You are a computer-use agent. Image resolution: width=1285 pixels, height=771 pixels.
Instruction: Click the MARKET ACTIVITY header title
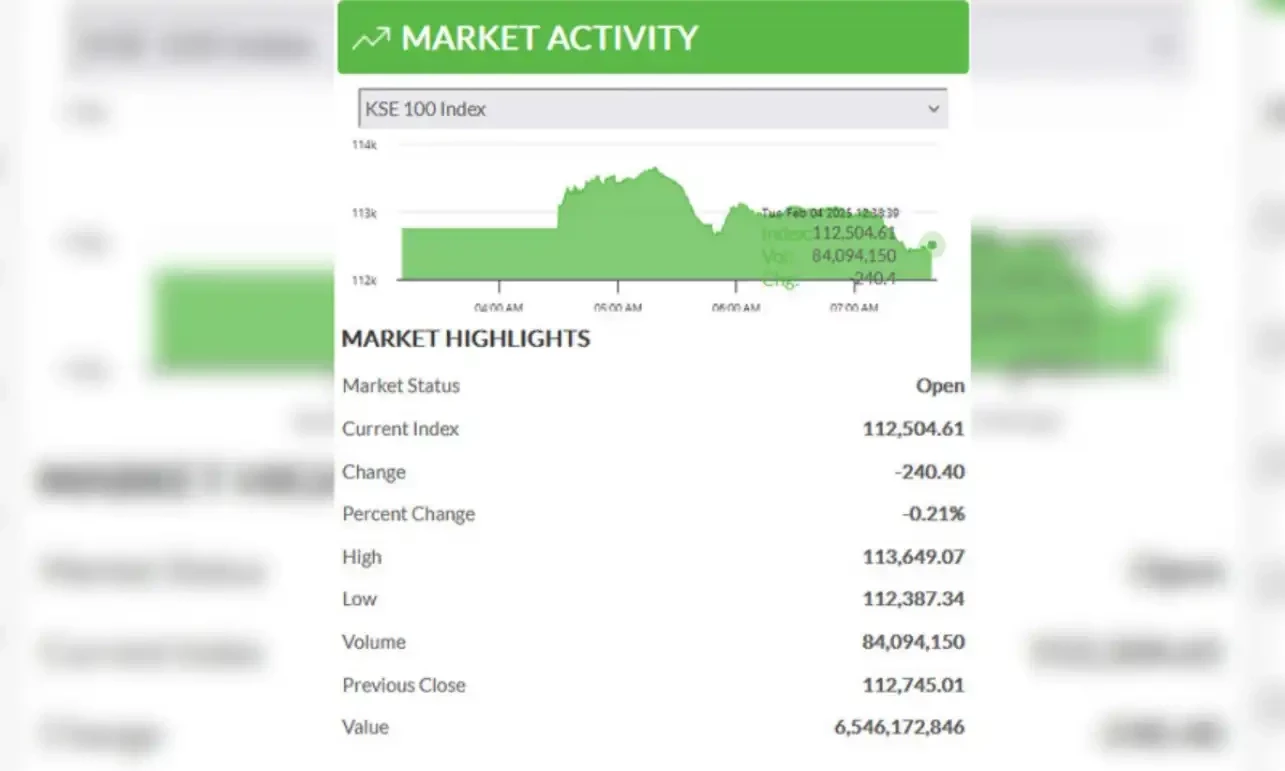click(x=550, y=38)
